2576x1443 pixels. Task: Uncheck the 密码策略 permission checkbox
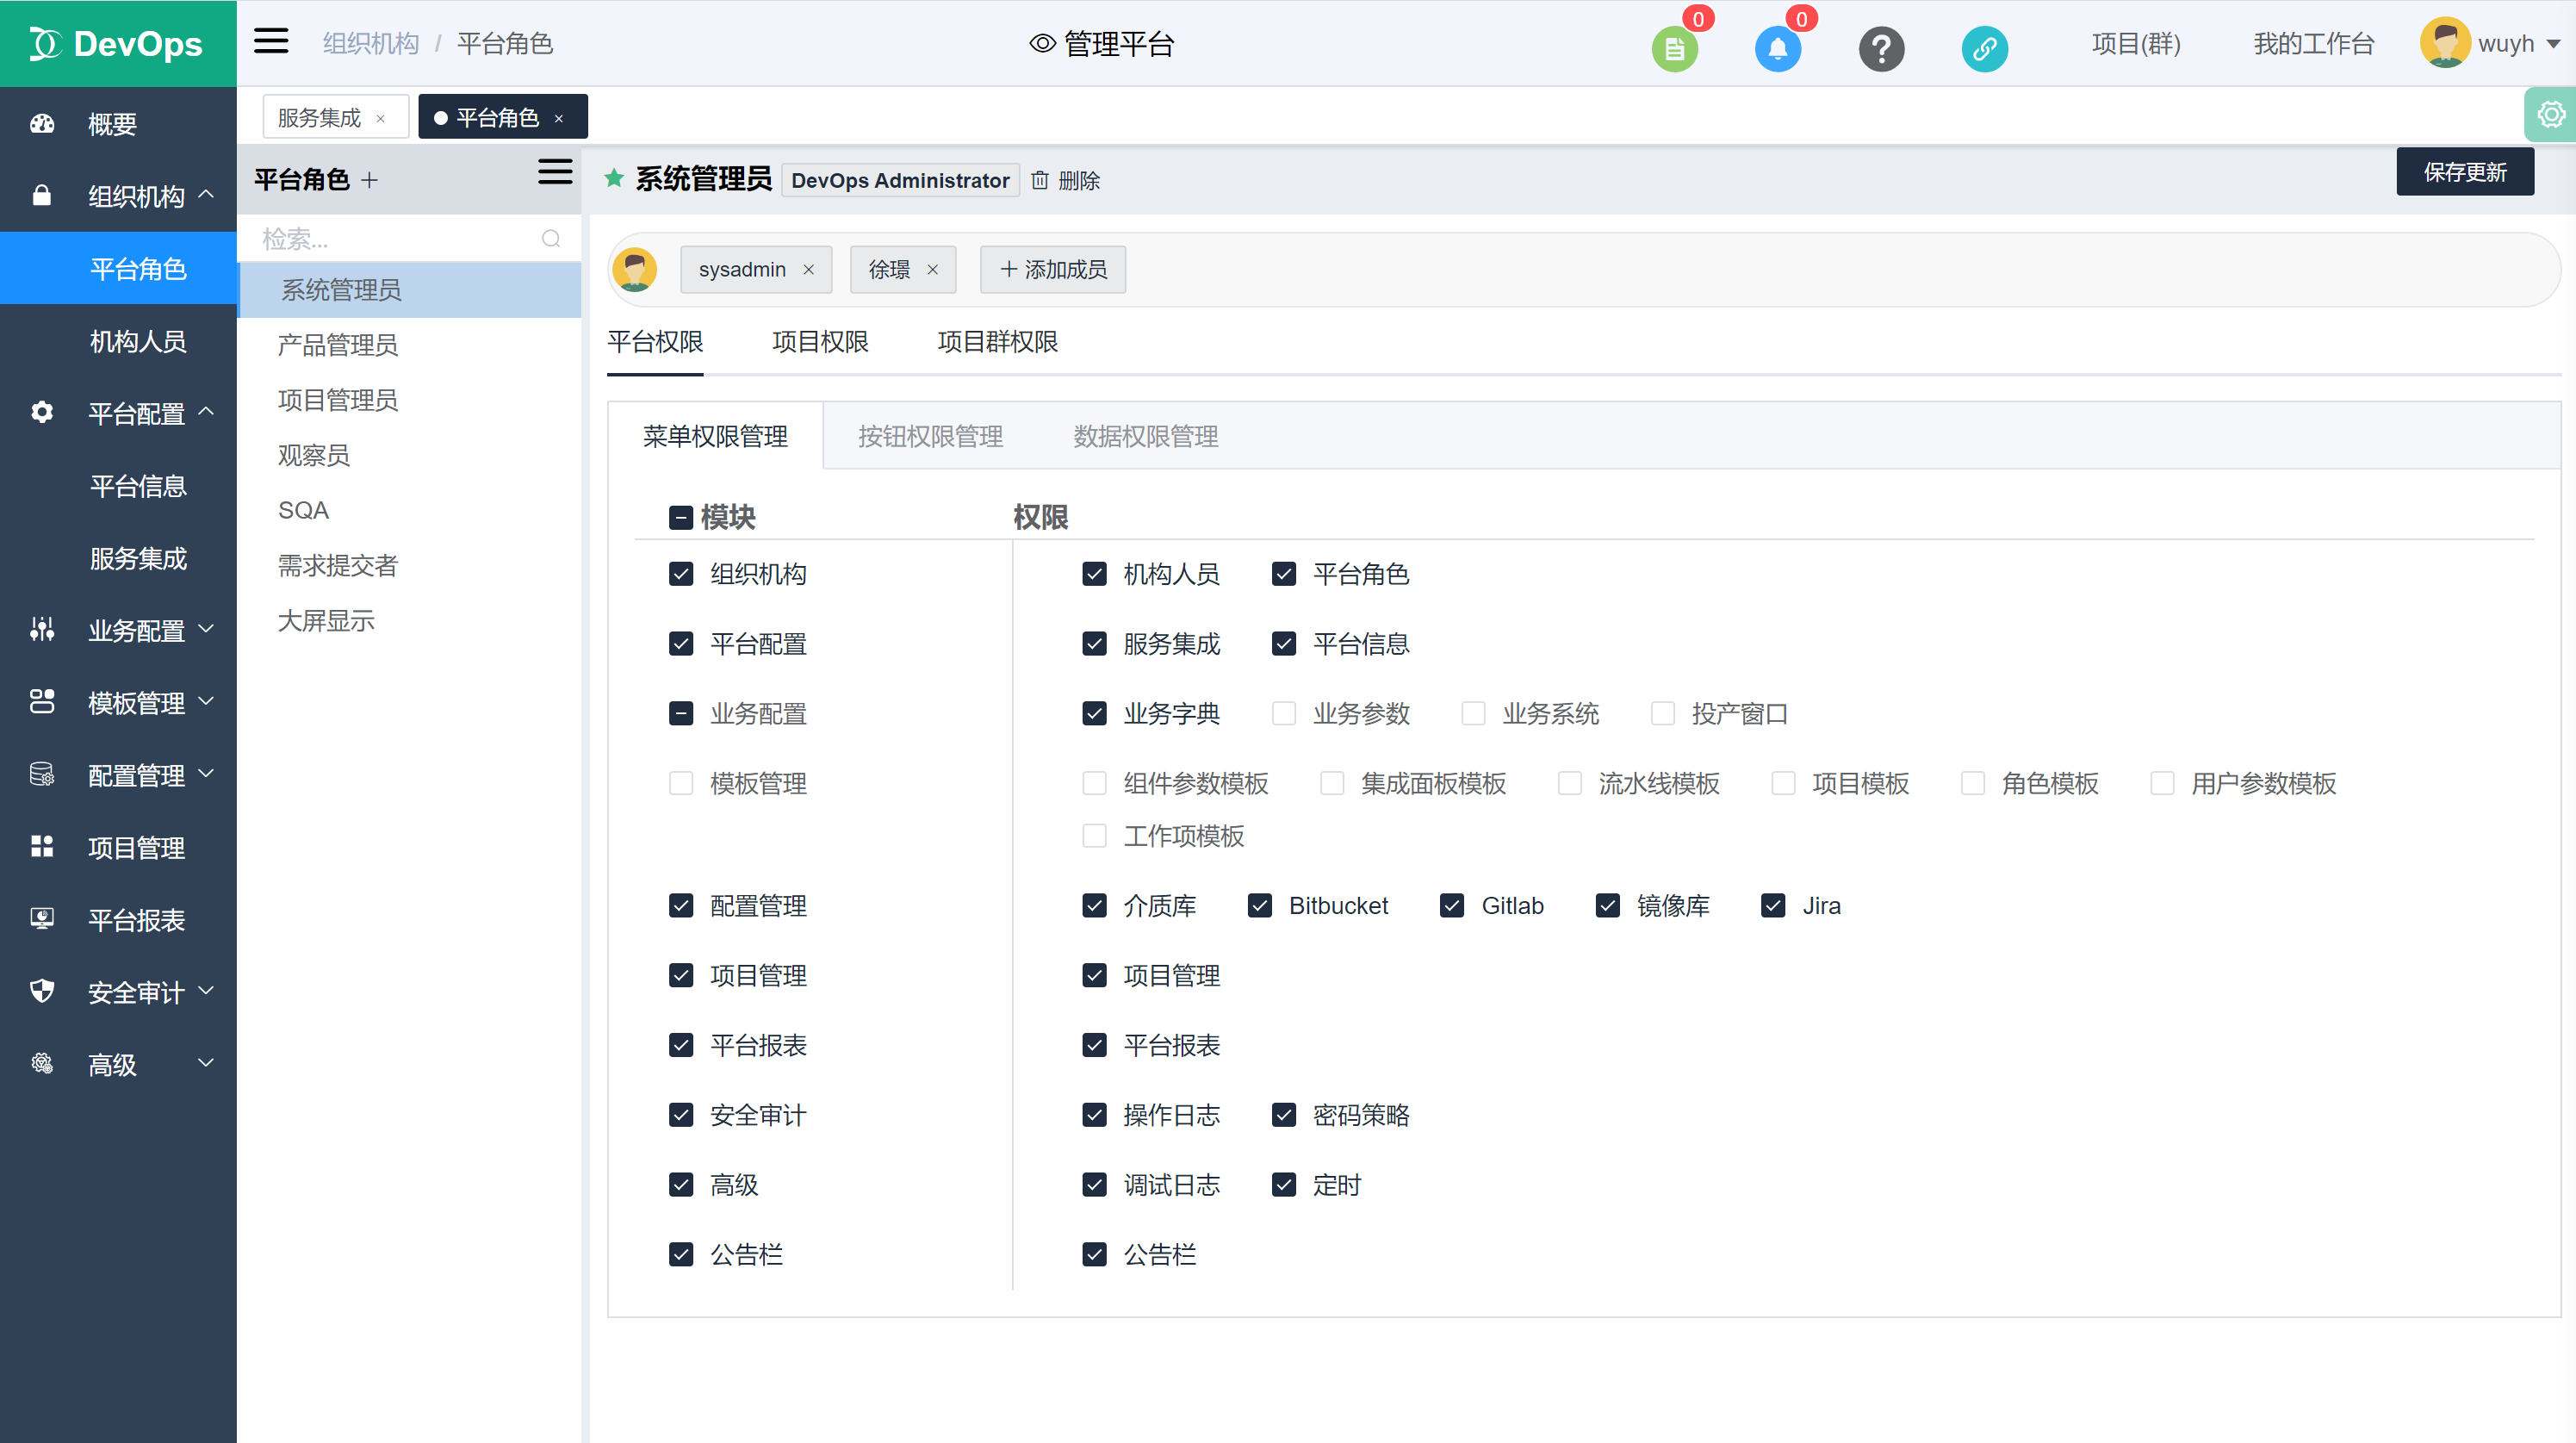1283,1114
